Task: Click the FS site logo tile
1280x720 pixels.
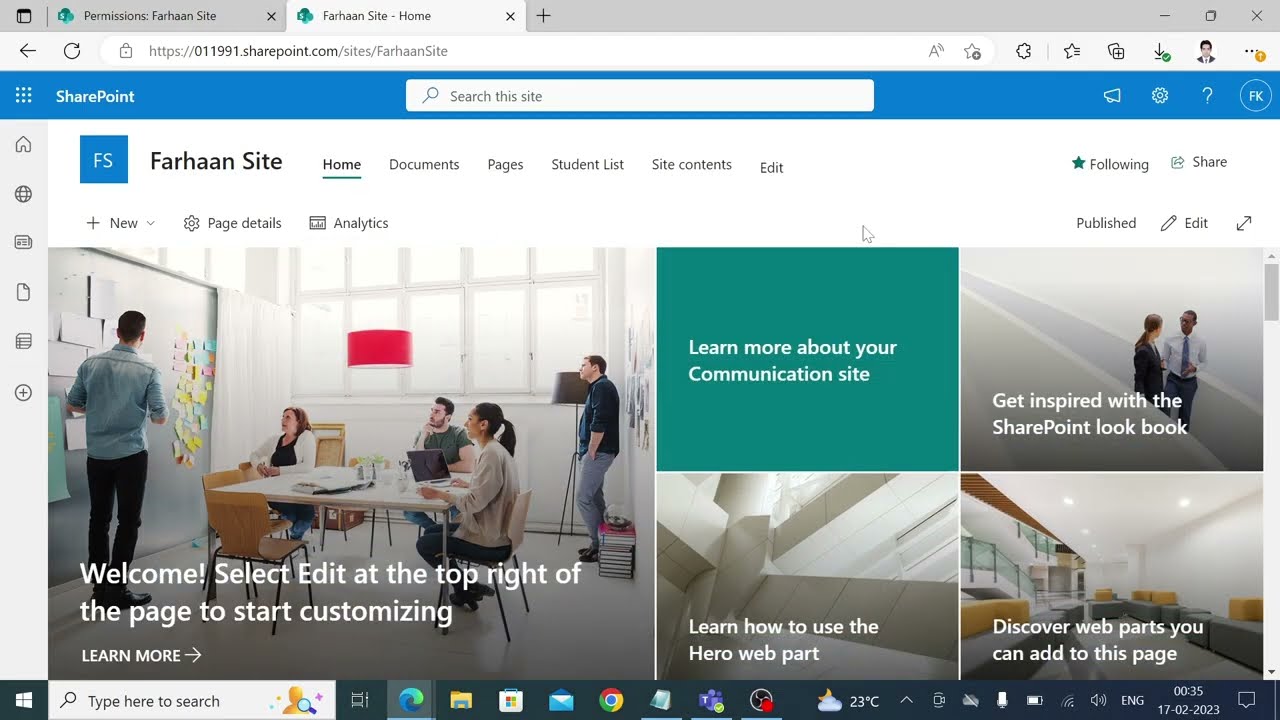Action: coord(104,160)
